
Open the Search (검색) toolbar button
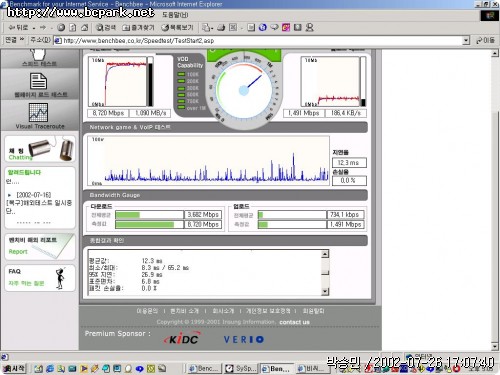point(106,28)
